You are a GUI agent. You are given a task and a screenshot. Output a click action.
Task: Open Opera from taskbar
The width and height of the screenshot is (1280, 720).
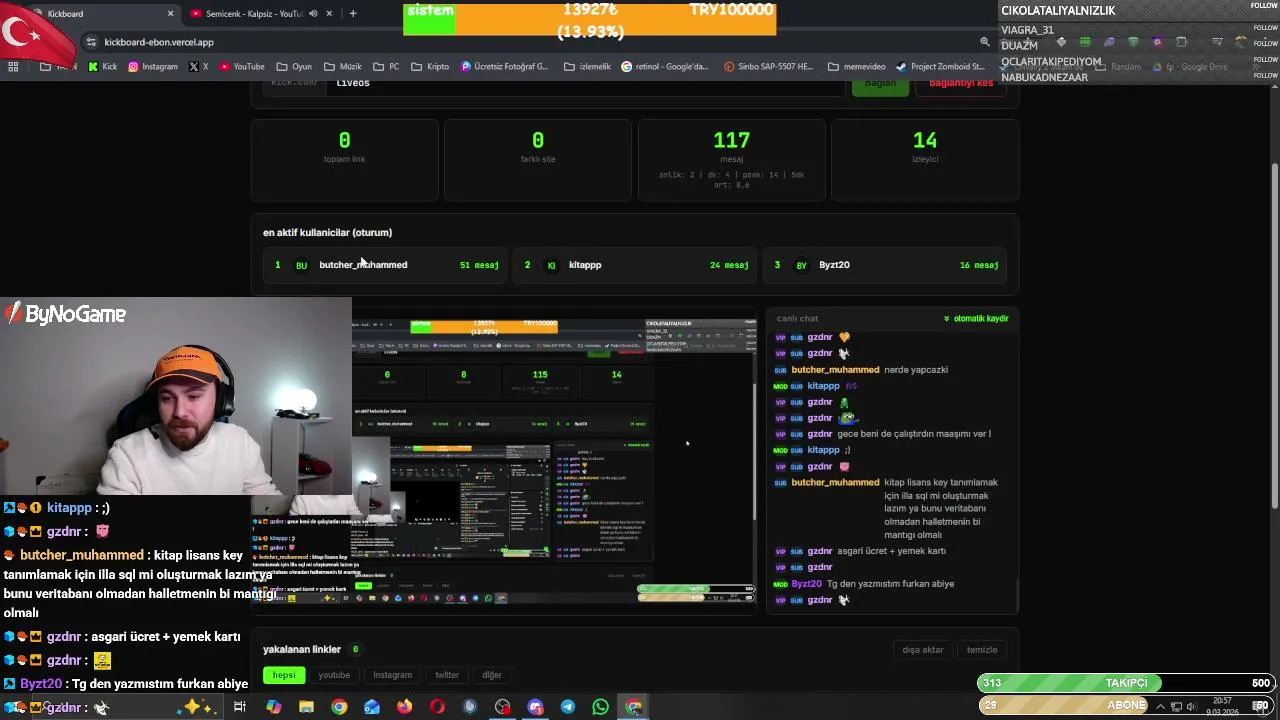point(437,707)
